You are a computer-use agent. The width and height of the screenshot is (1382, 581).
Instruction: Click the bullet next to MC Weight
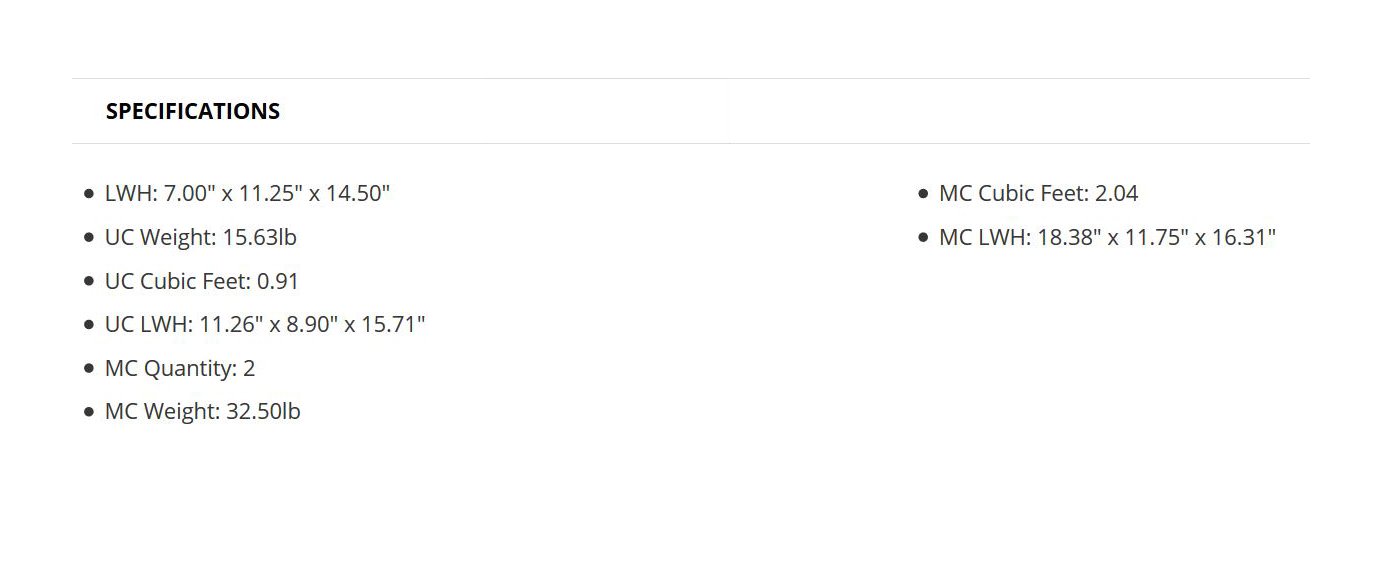click(x=89, y=412)
